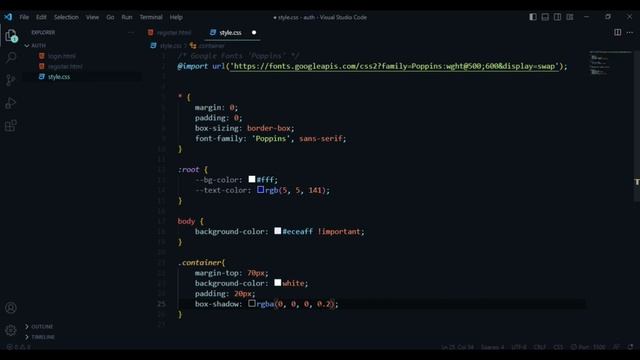Click the EXPLORER panel title

point(43,33)
